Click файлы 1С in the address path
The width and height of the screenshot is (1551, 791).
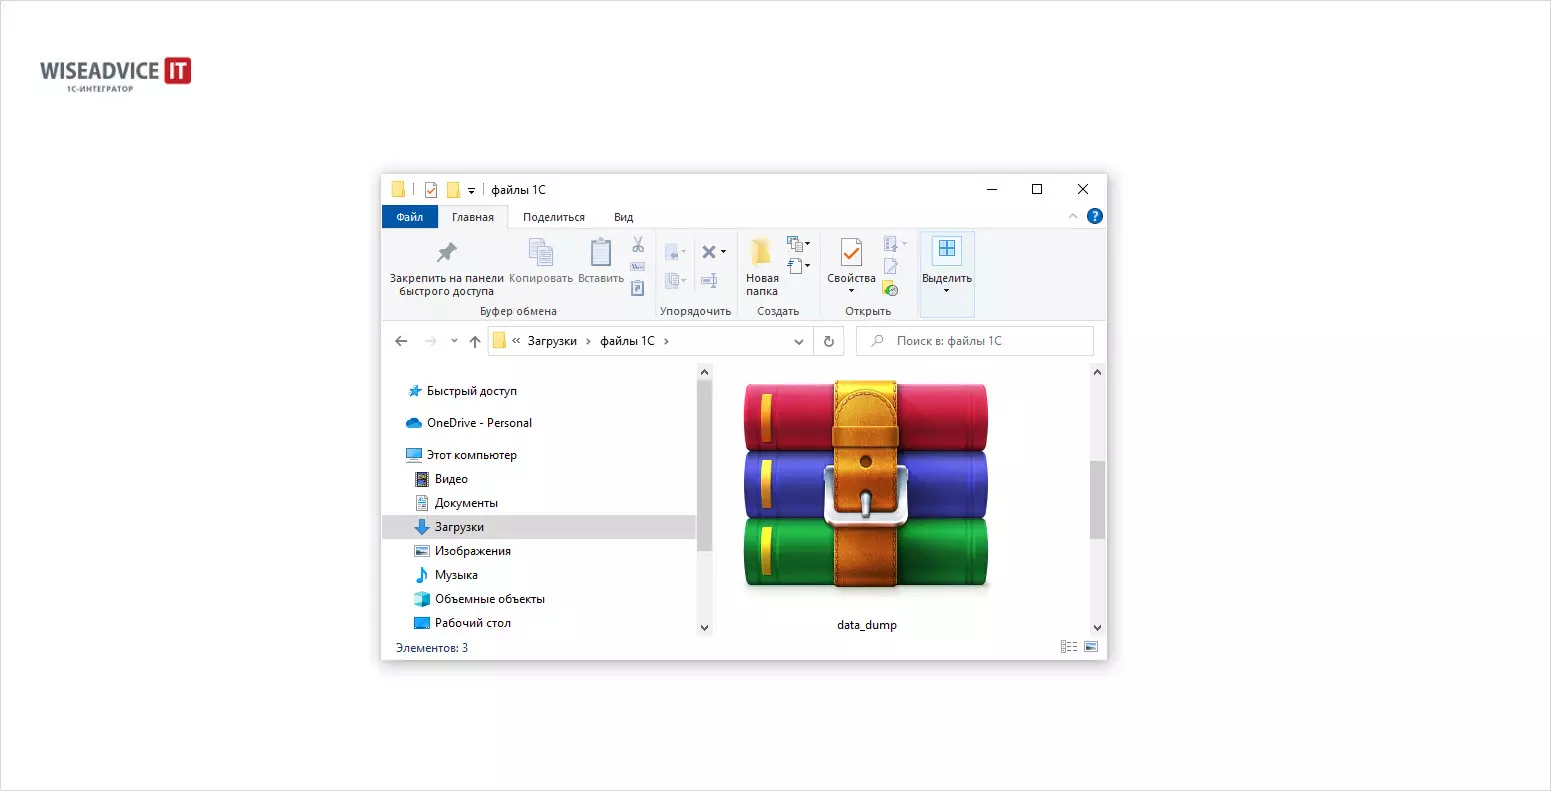click(627, 341)
